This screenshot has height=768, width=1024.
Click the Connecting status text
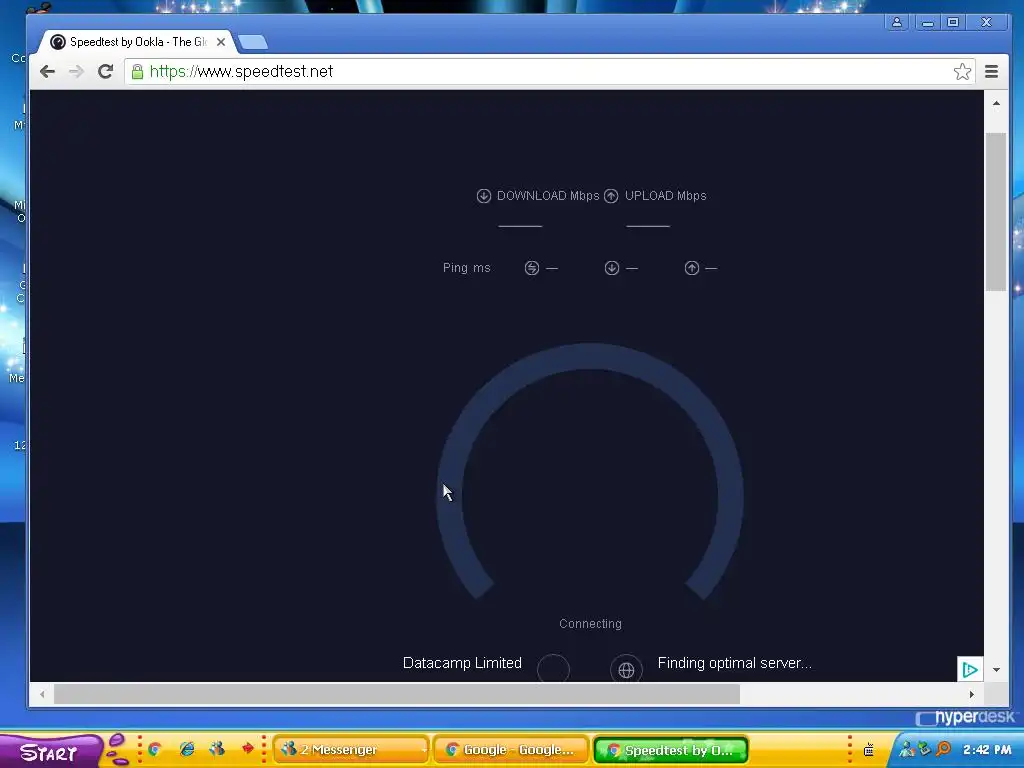[x=590, y=624]
